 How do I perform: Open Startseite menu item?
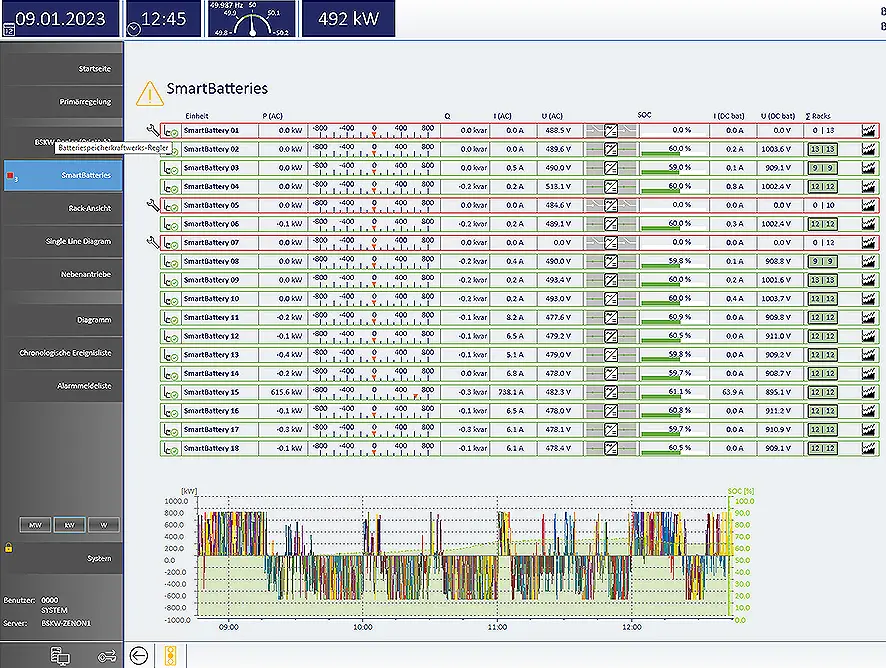[63, 69]
